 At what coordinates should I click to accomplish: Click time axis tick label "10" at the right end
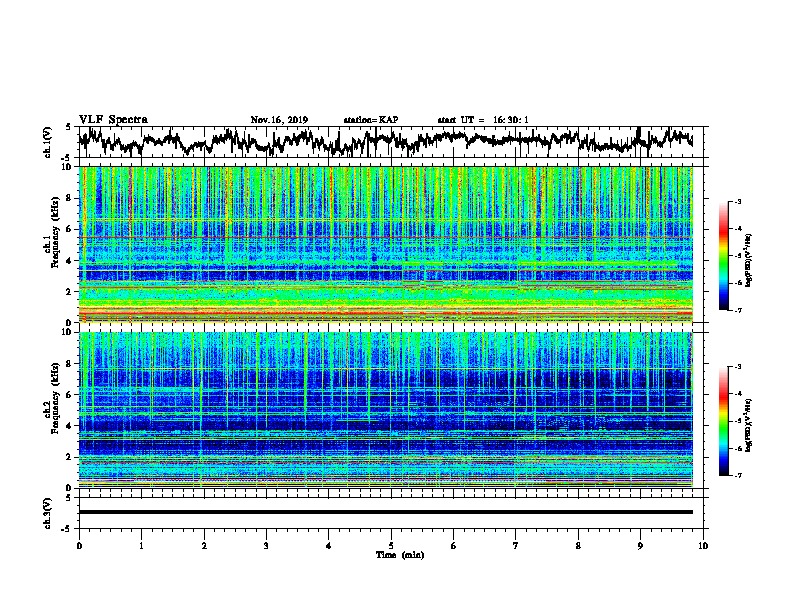pos(703,546)
